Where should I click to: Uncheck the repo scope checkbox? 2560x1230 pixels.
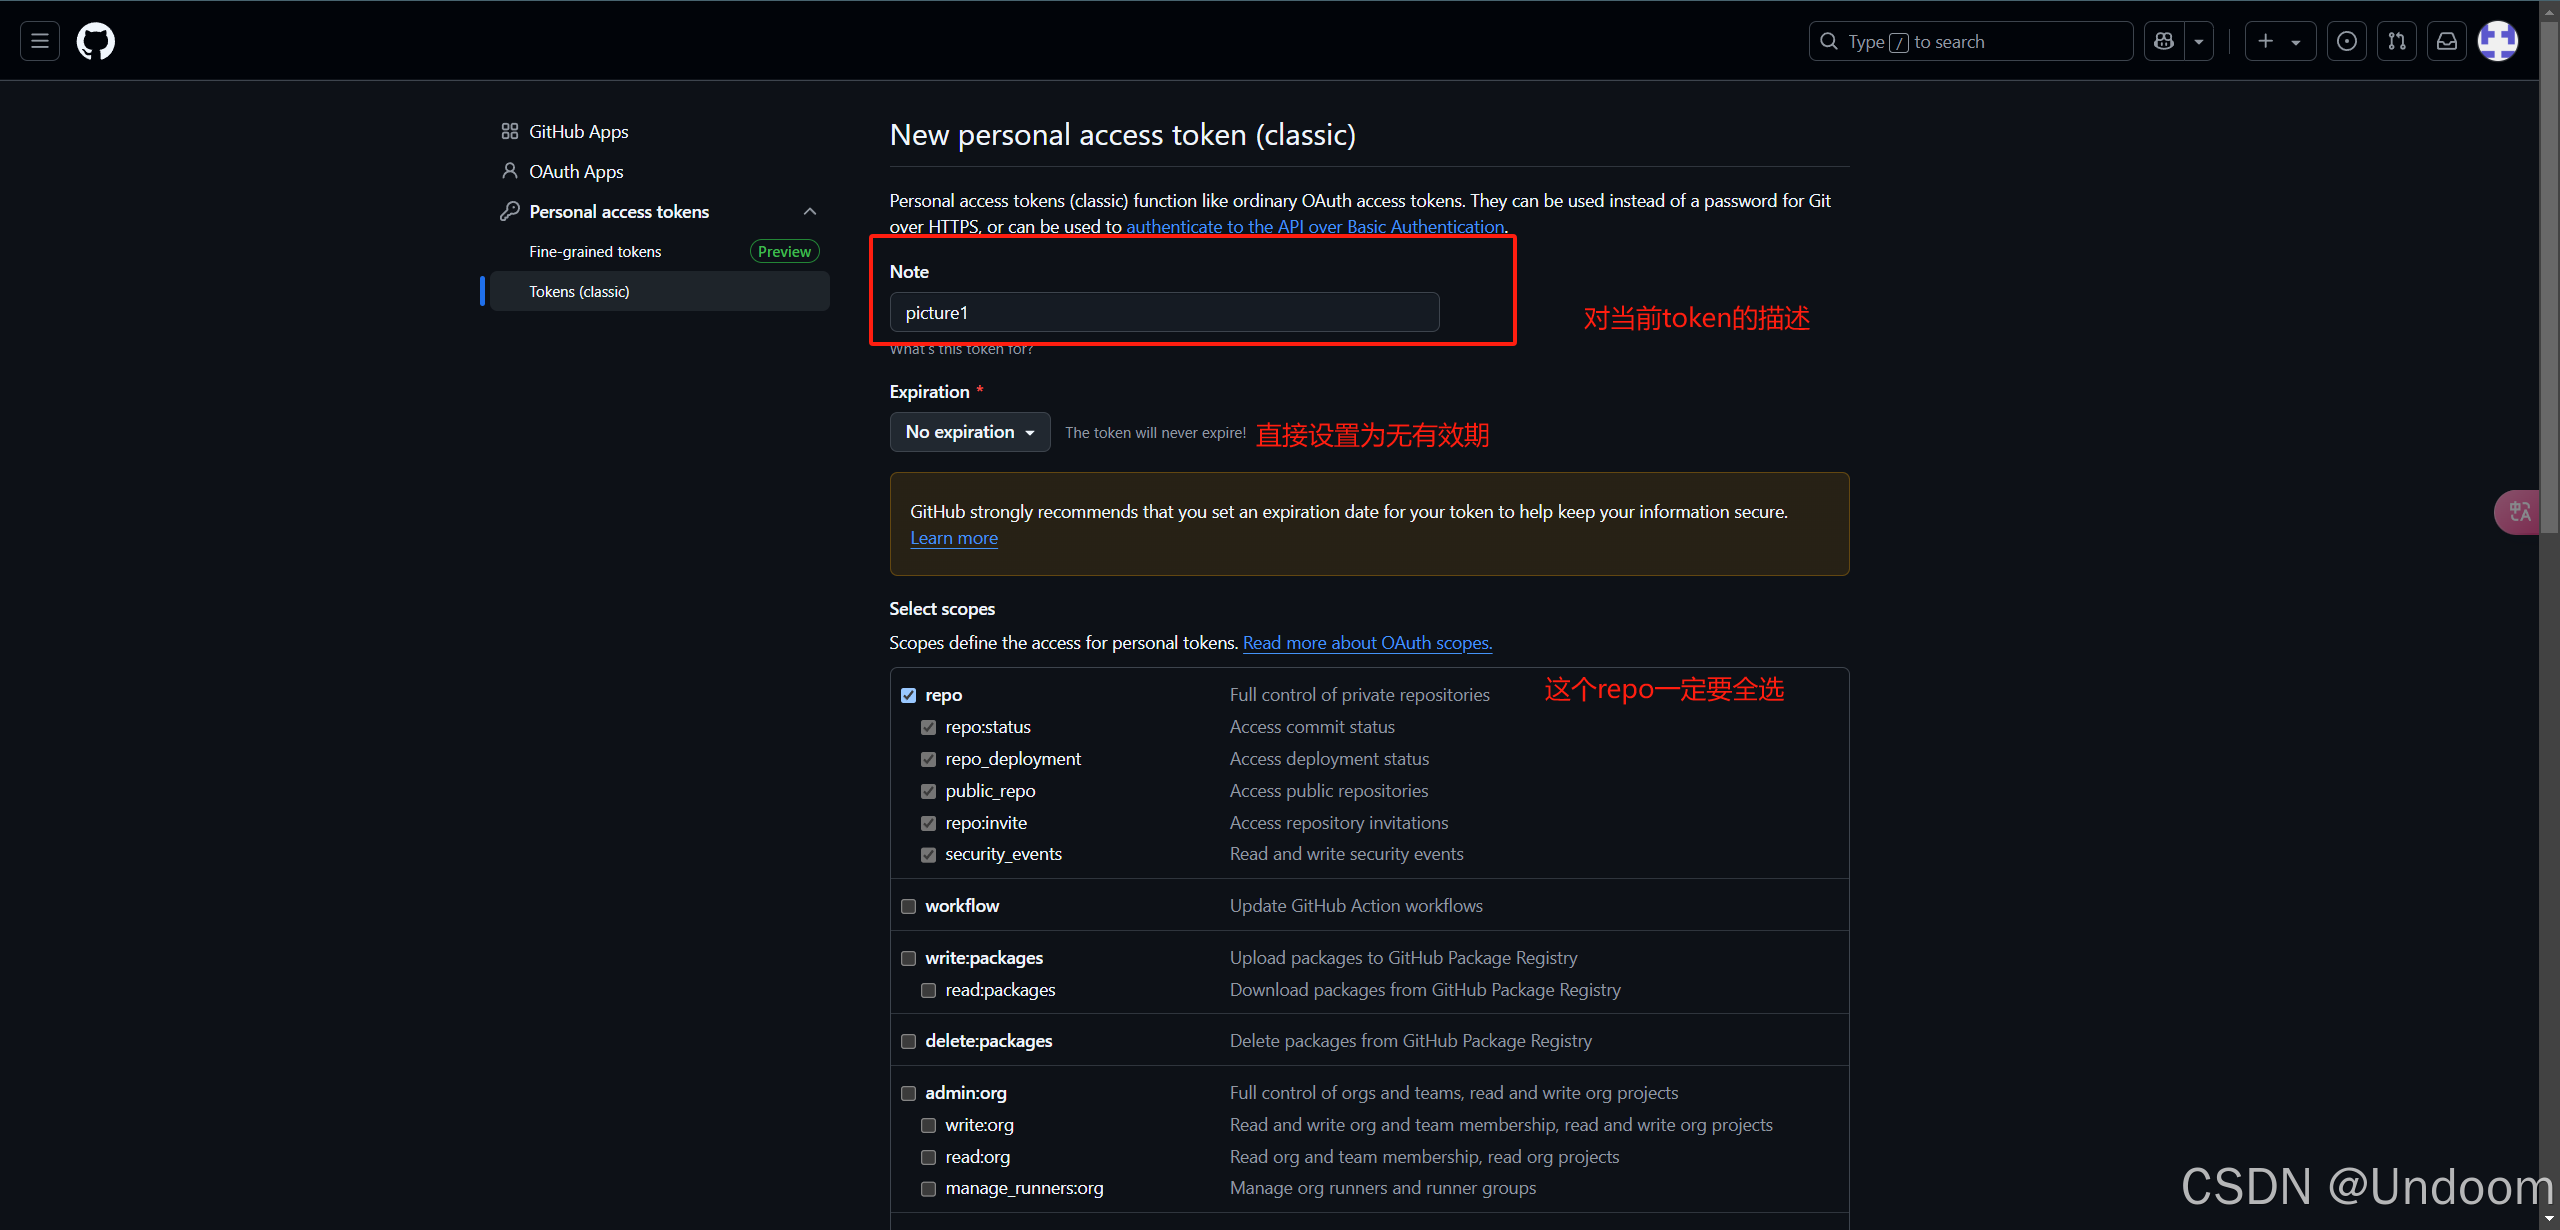click(x=908, y=695)
